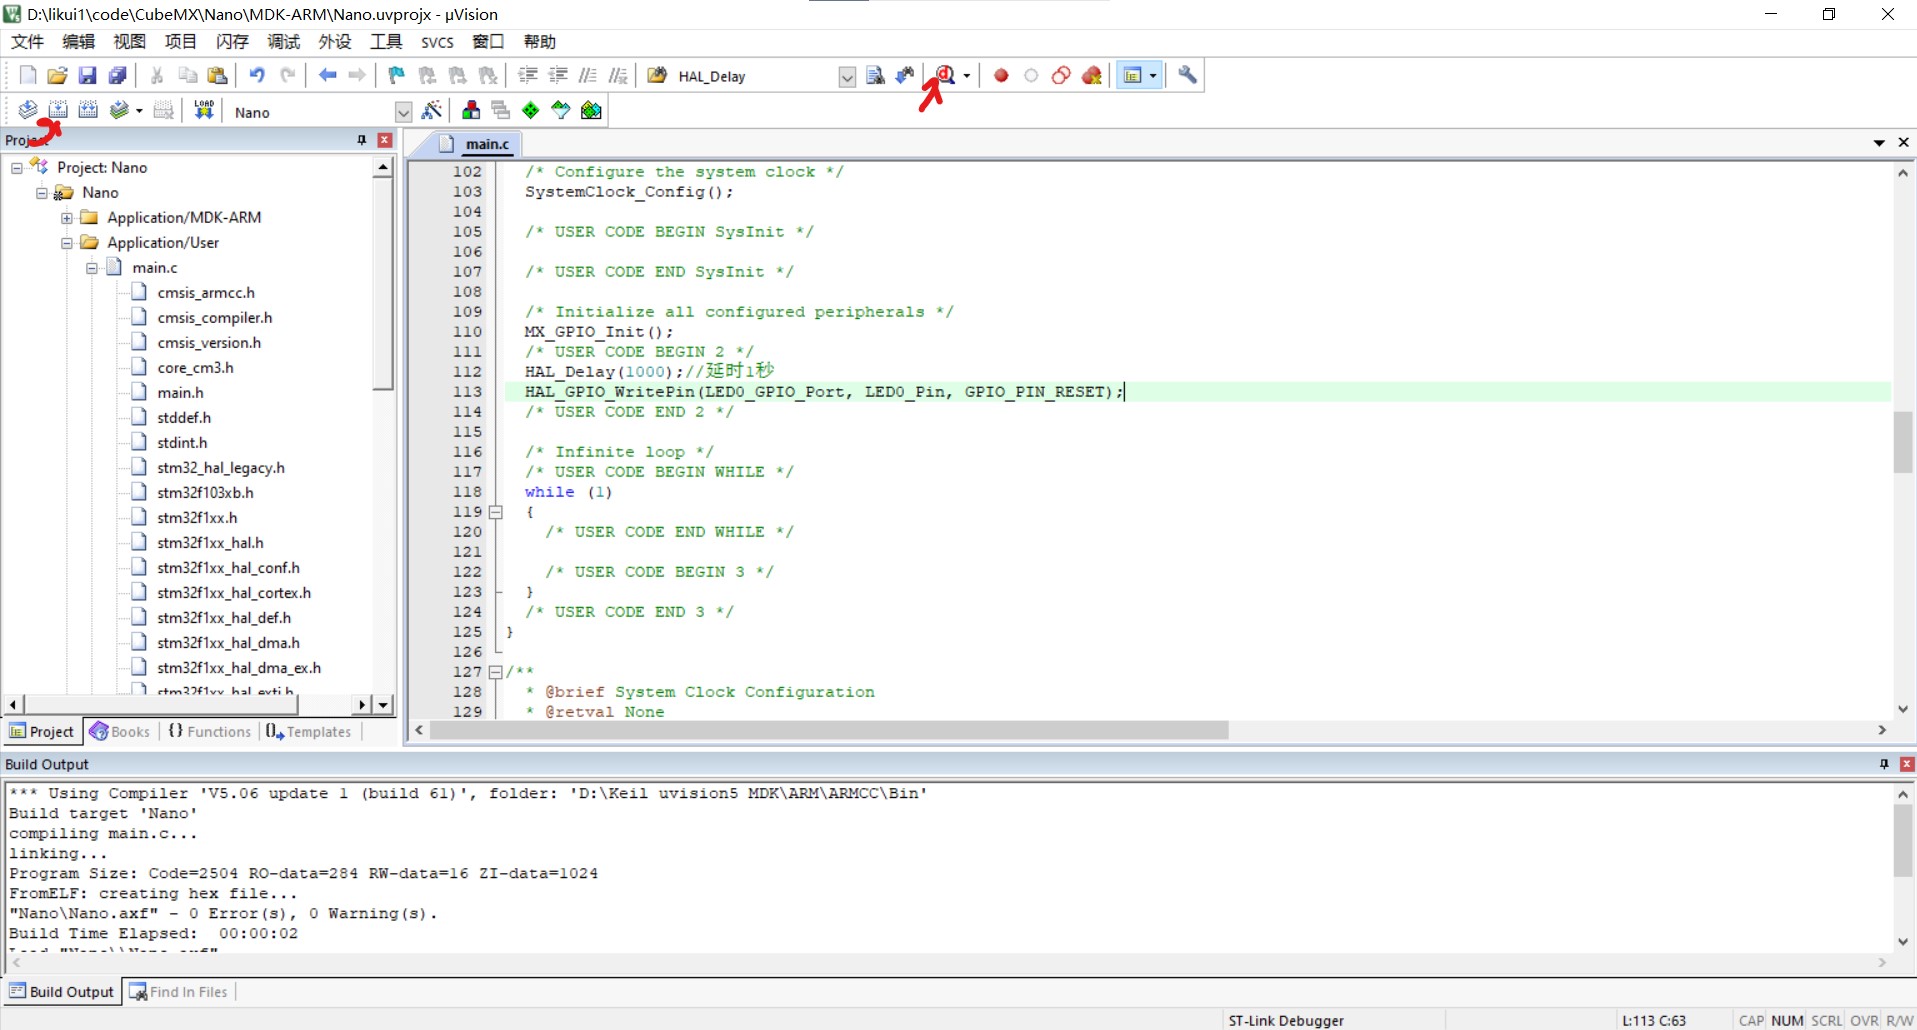Save all files with the multi-disk icon
The image size is (1917, 1030).
coord(118,76)
